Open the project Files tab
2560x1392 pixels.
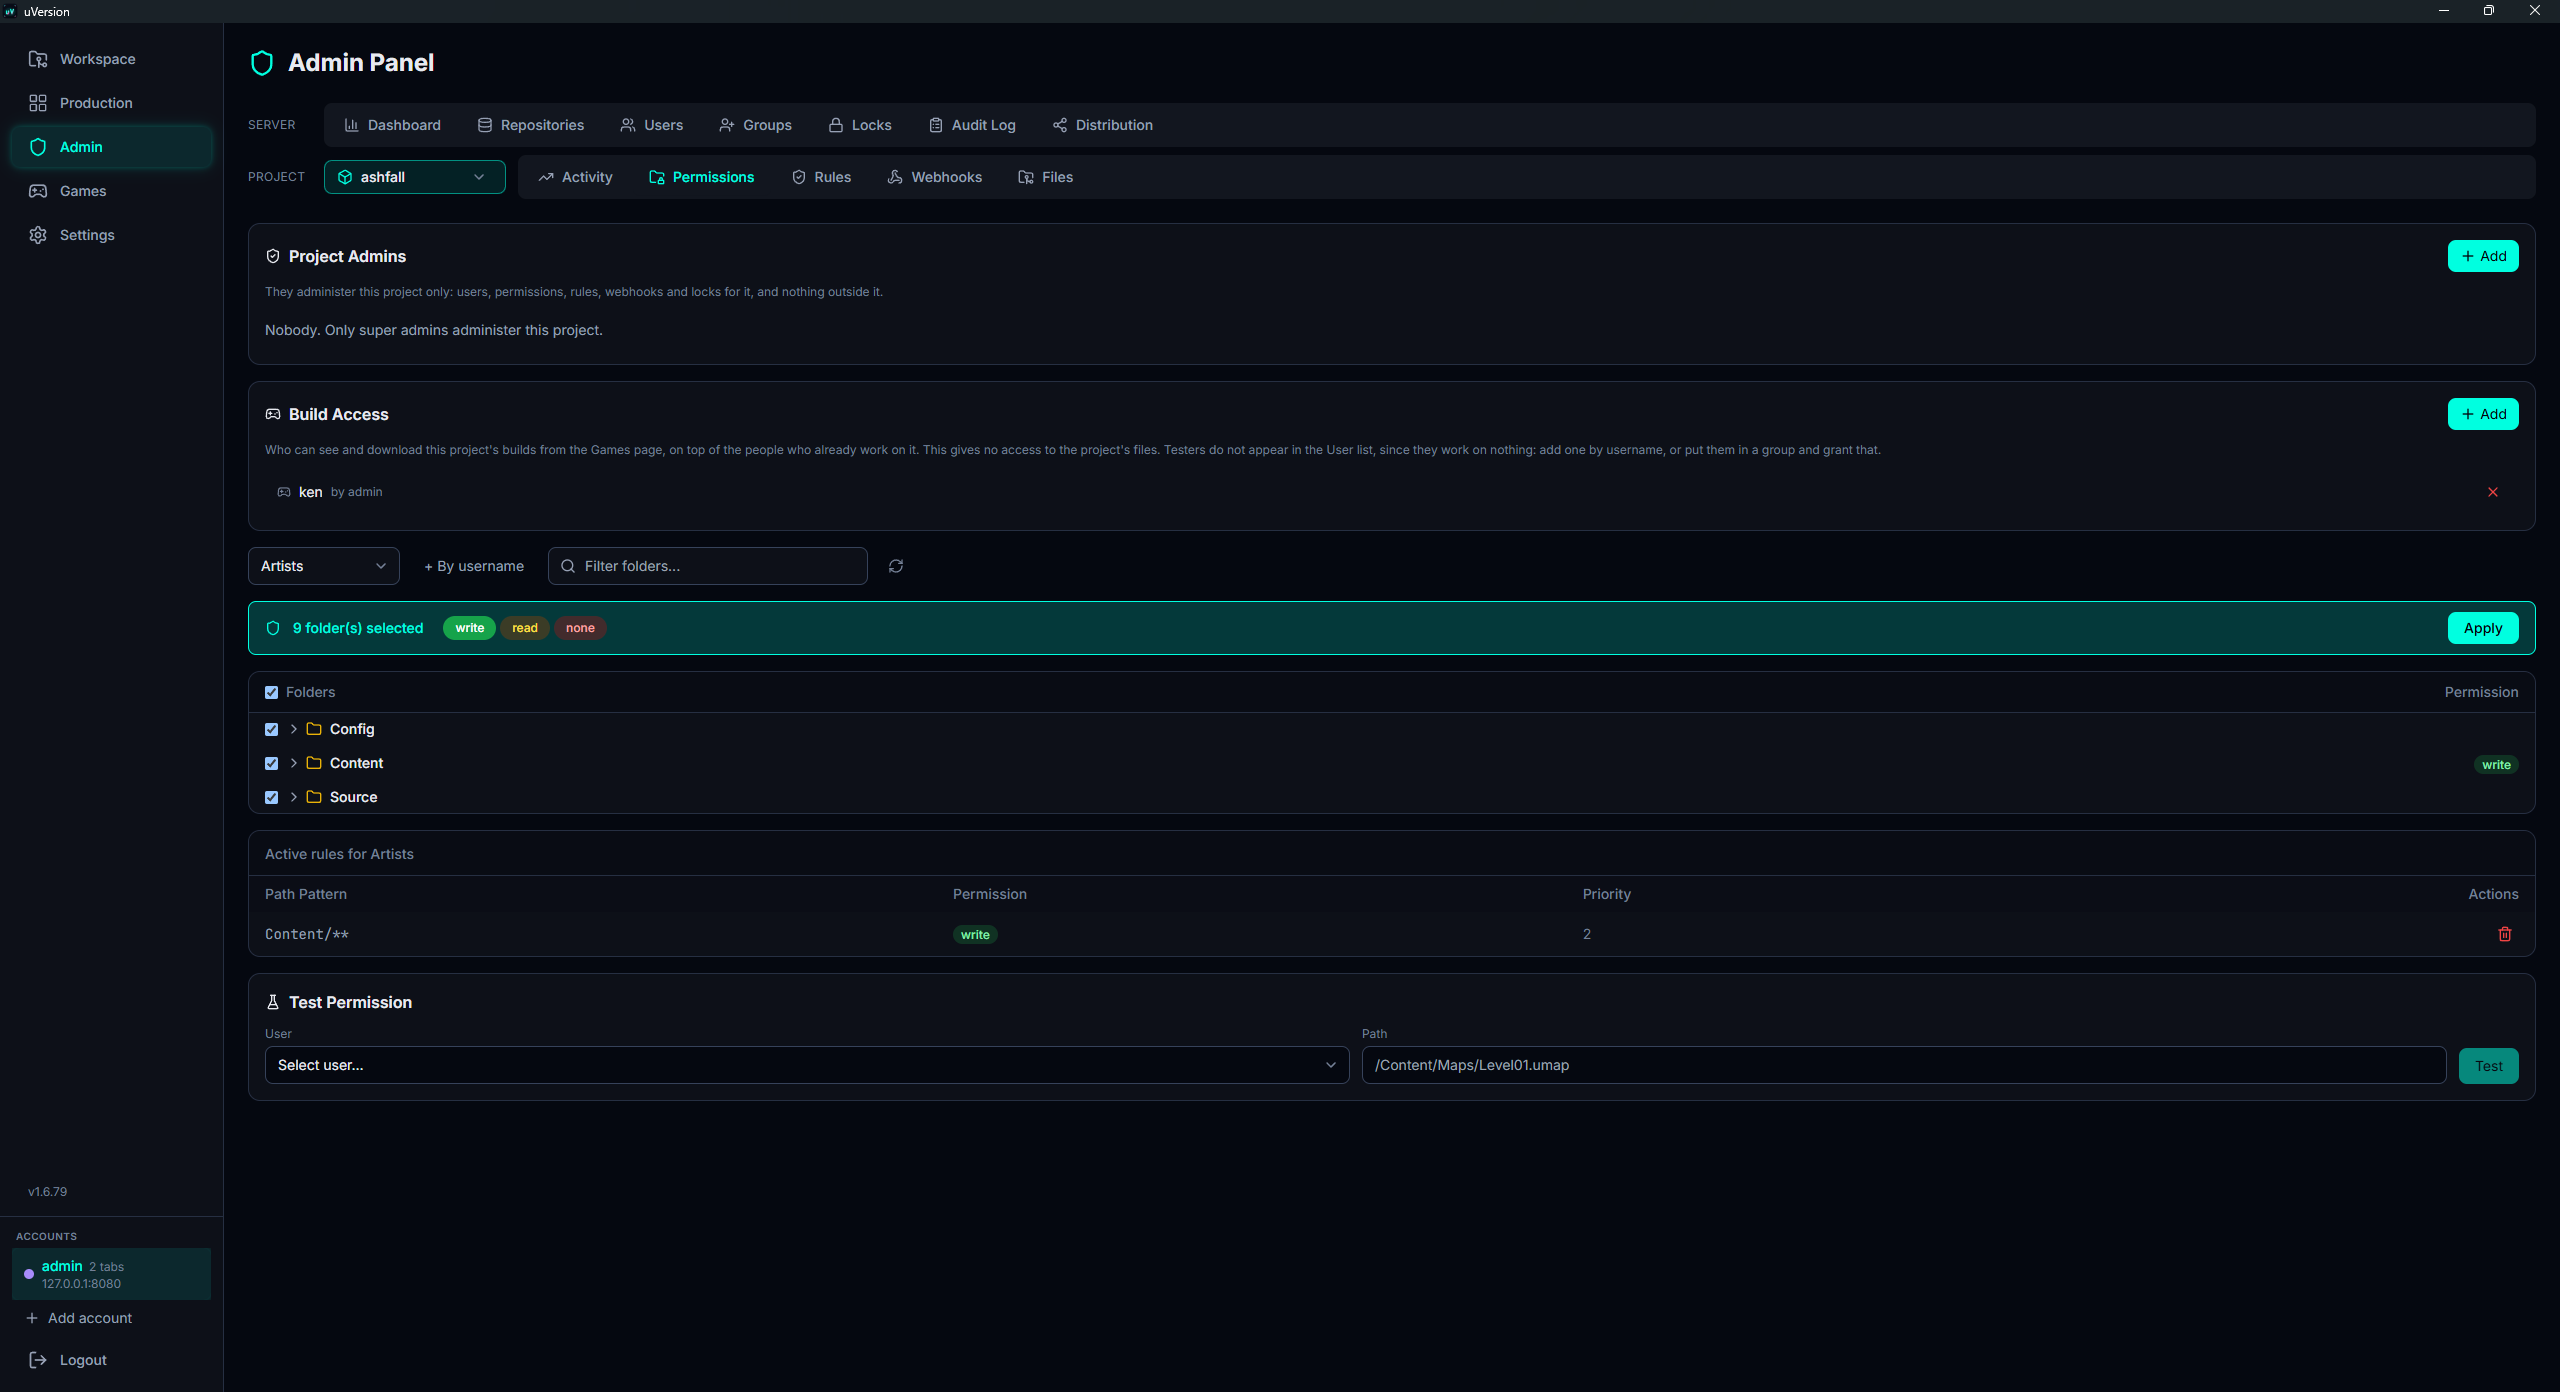pos(1046,177)
